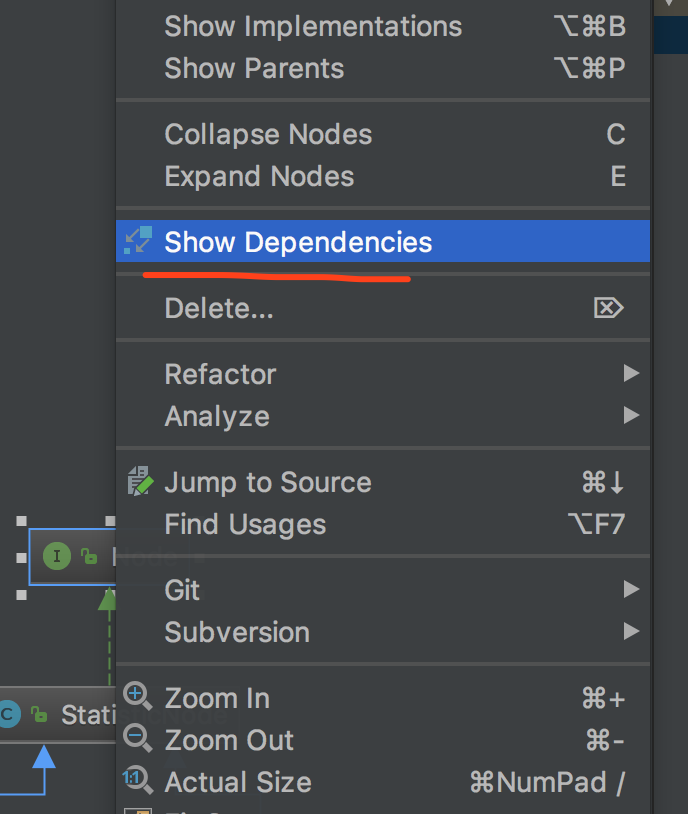688x814 pixels.
Task: Expand the Refactor submenu arrow
Action: 631,373
